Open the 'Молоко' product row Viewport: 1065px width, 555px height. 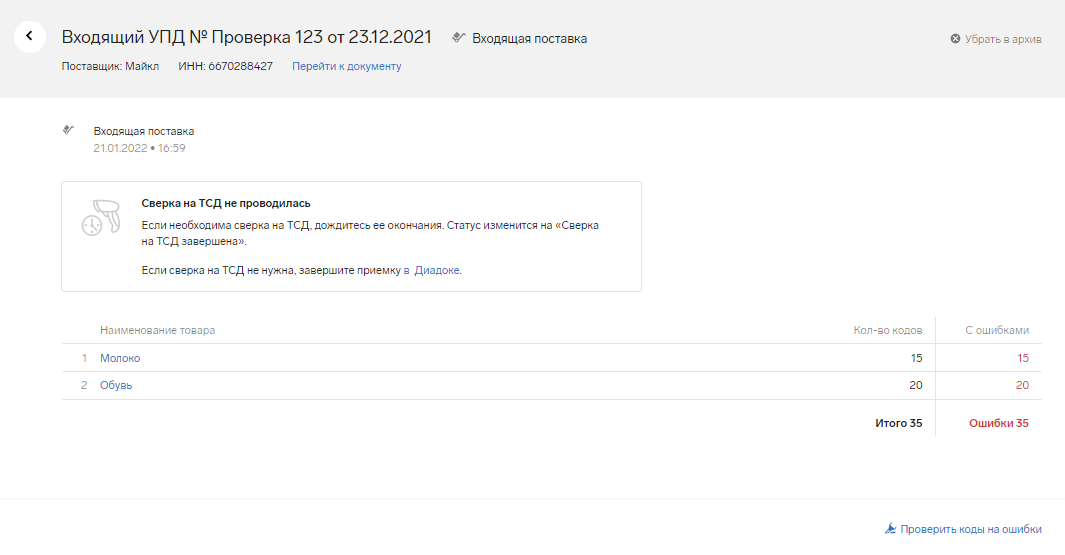pyautogui.click(x=120, y=358)
